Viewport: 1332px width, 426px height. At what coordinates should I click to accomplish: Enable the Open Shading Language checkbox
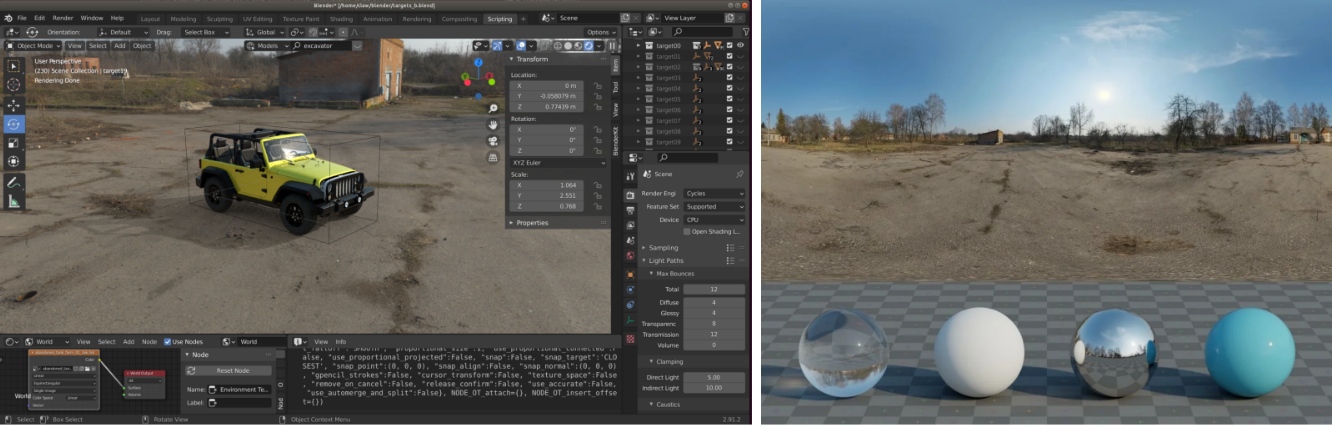point(686,231)
